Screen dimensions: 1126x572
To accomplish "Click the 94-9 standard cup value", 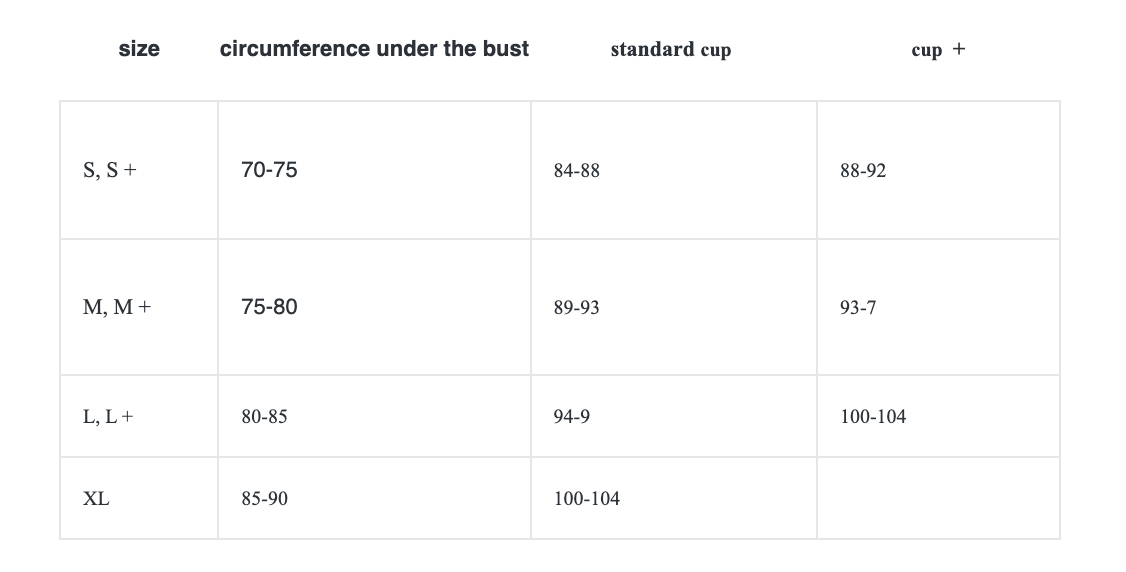I will point(571,417).
